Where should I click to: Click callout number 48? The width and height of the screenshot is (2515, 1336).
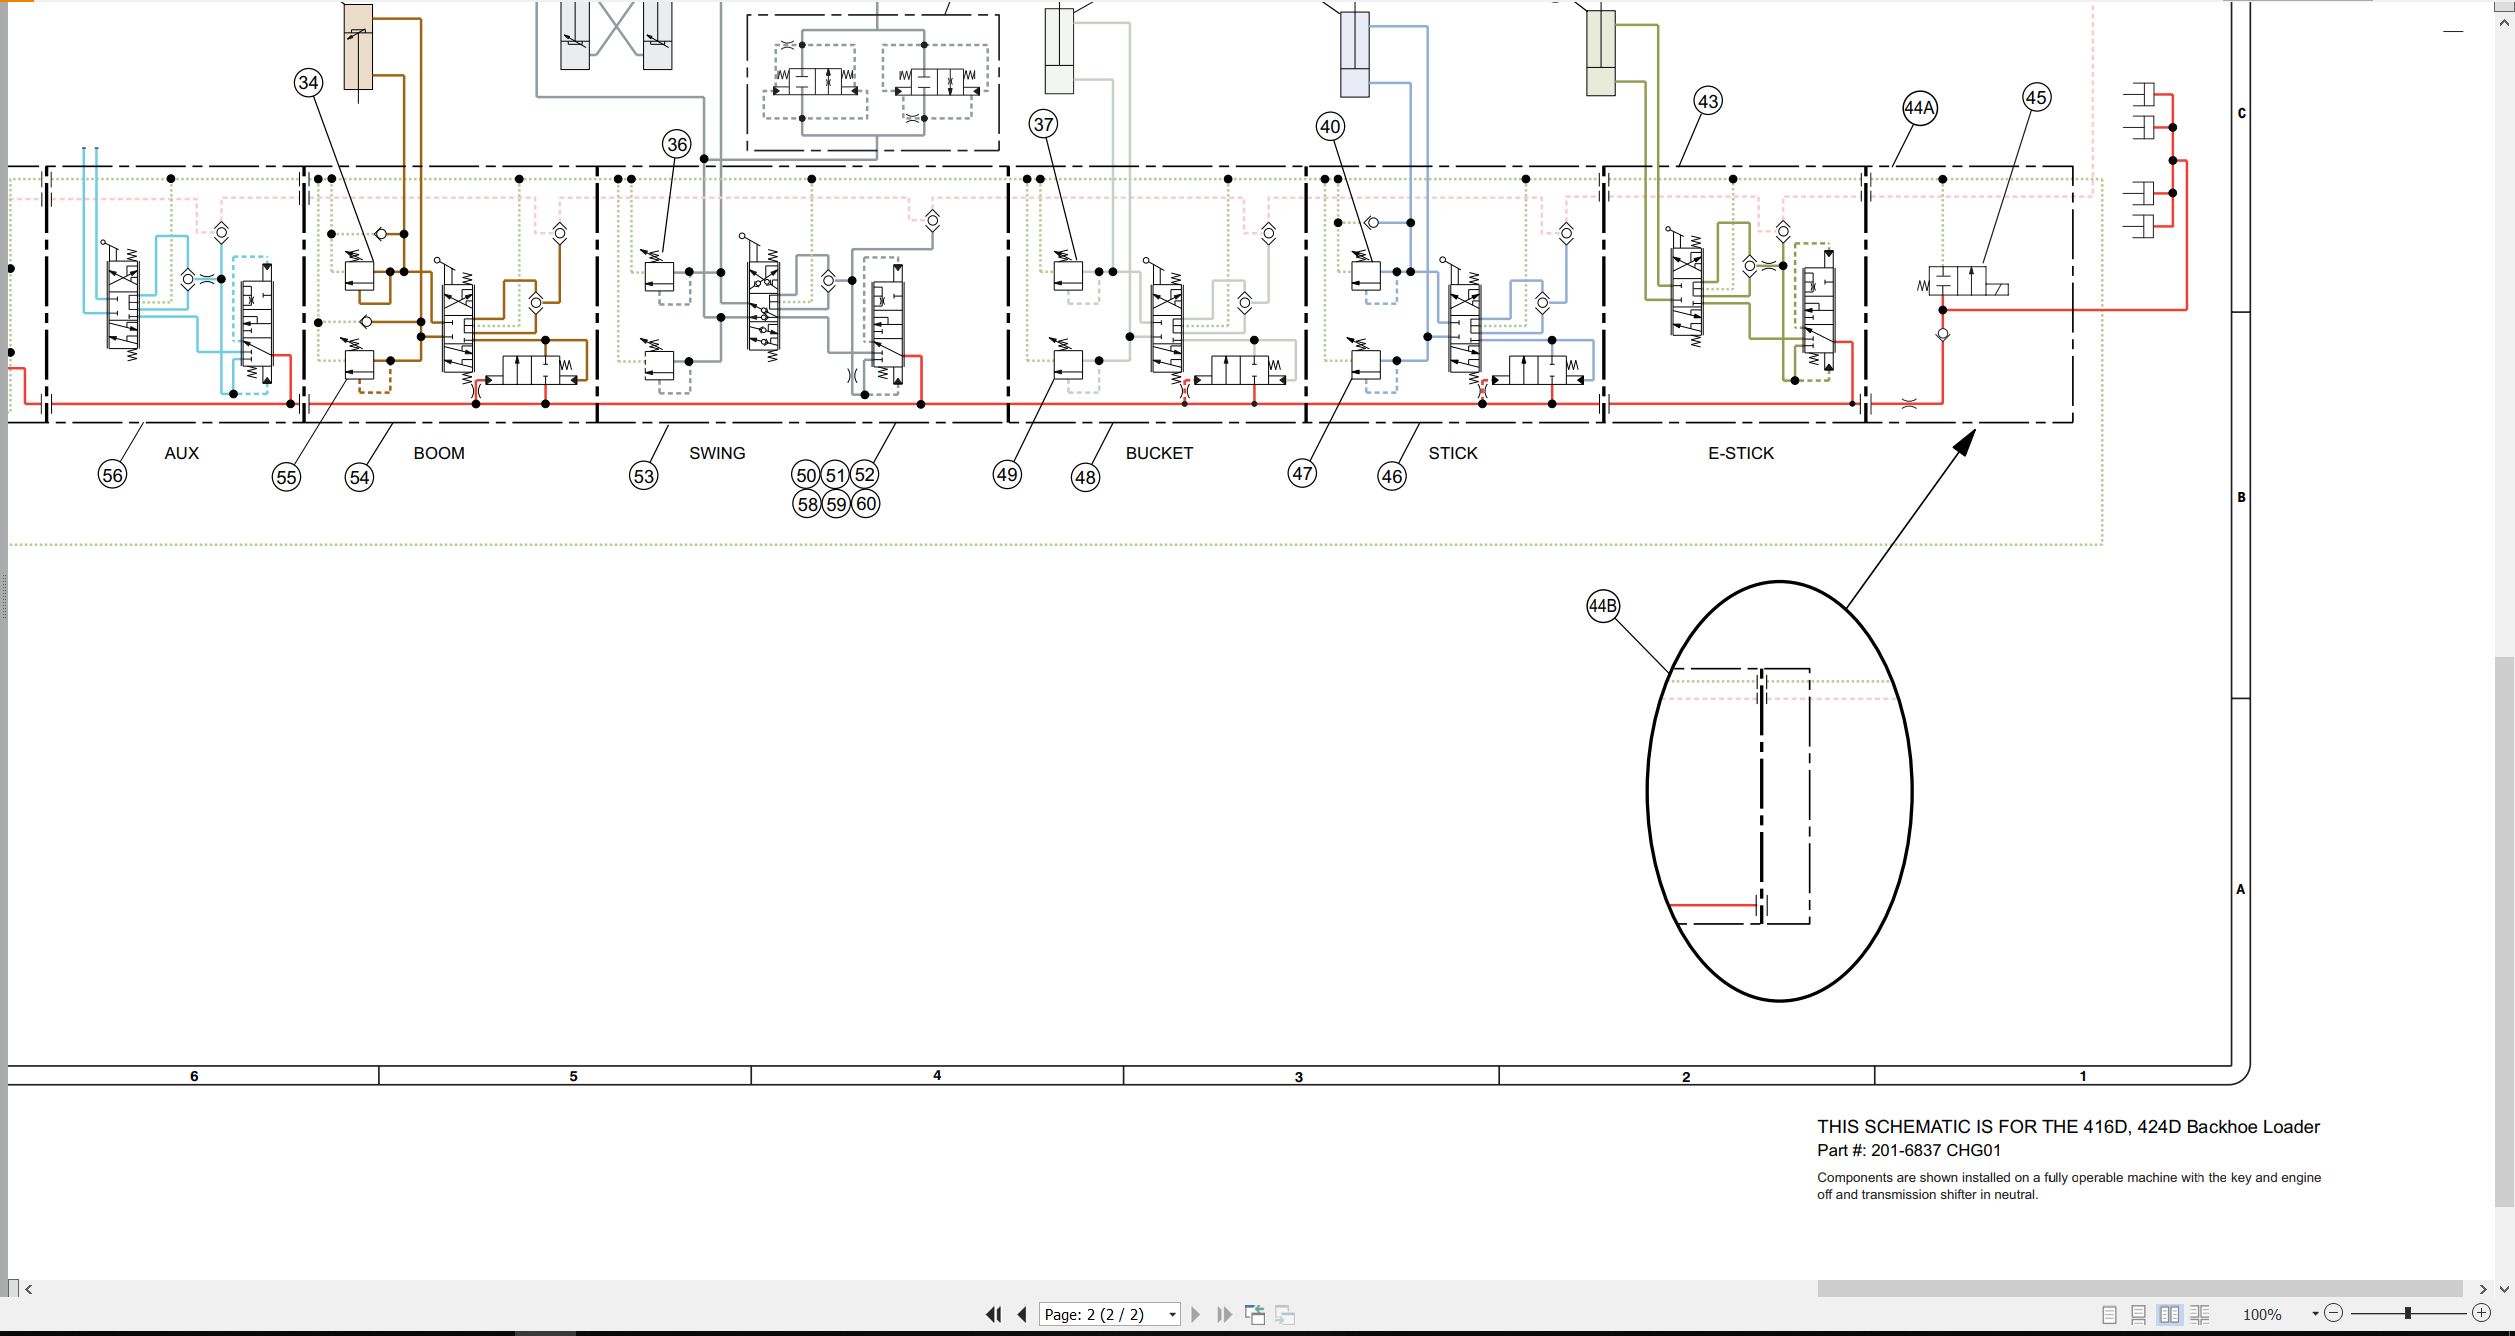click(x=1085, y=477)
